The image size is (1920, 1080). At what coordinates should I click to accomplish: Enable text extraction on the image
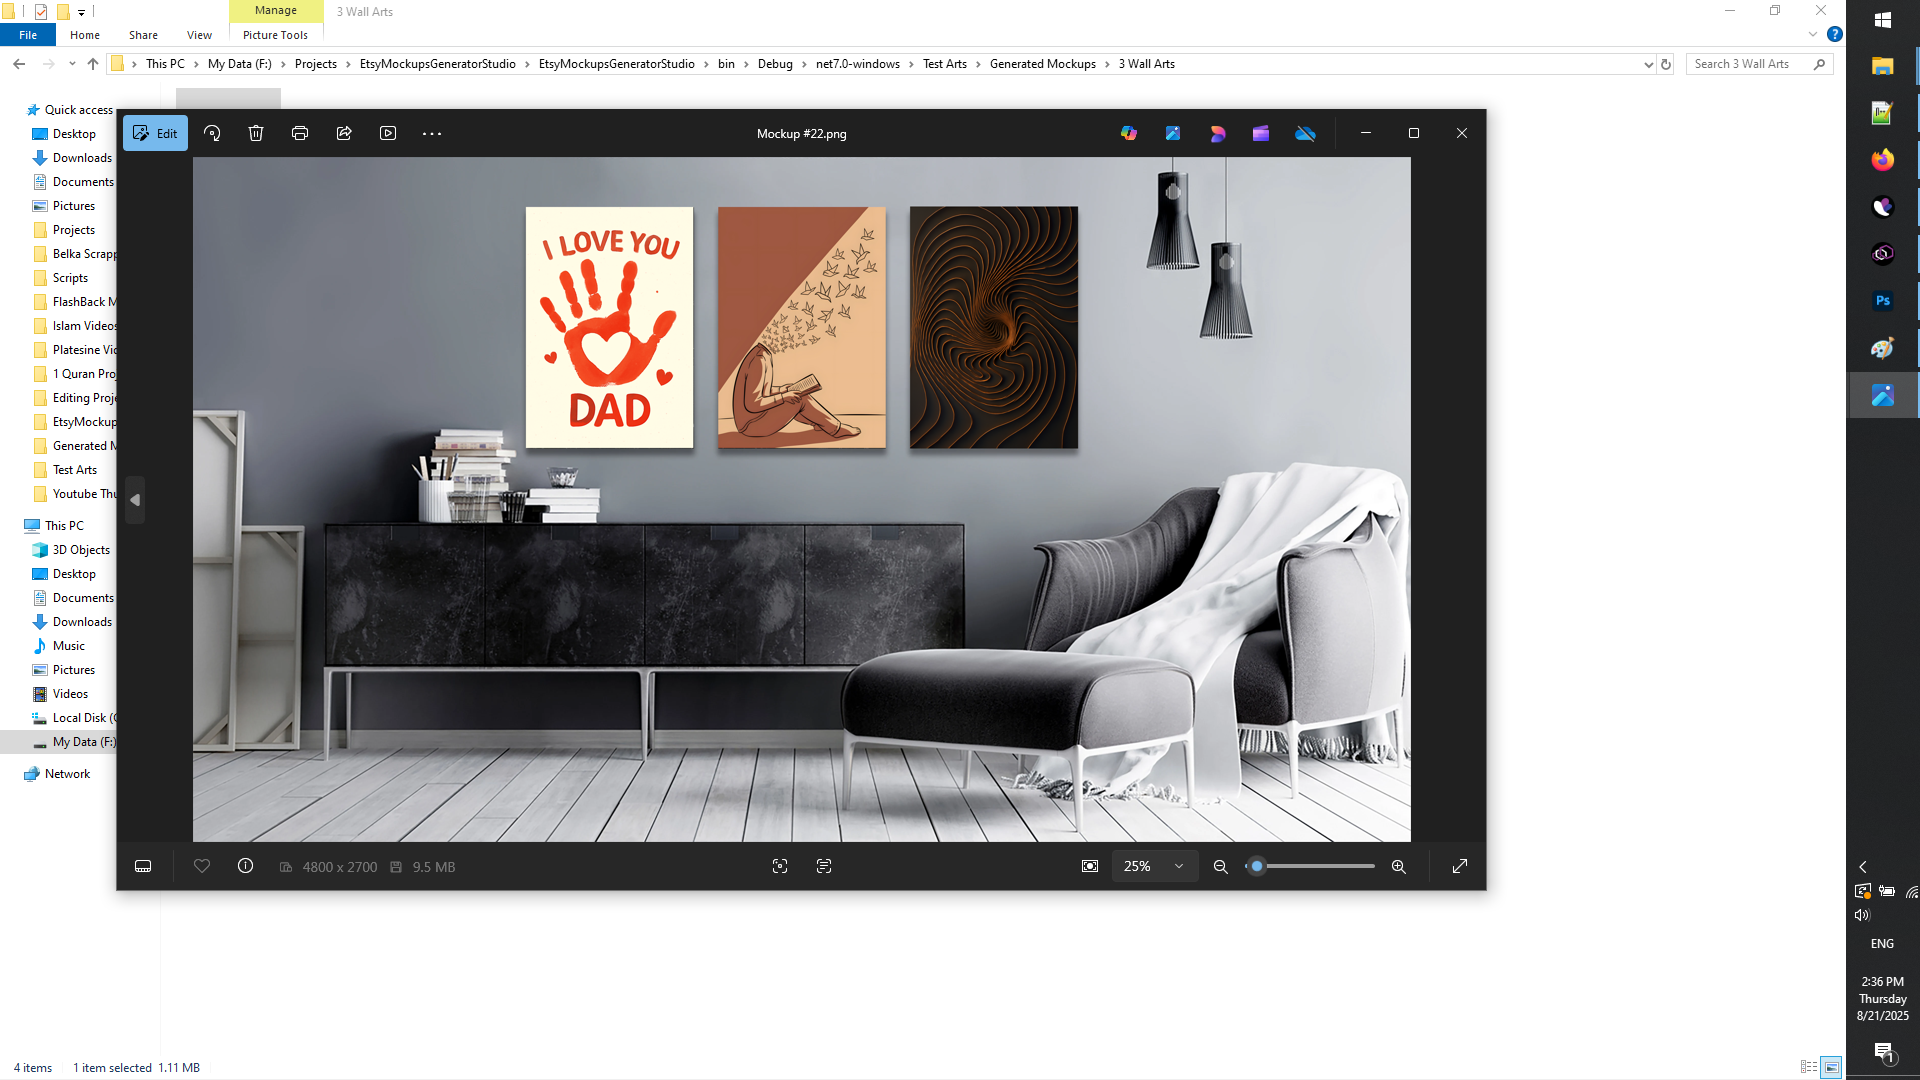point(824,866)
